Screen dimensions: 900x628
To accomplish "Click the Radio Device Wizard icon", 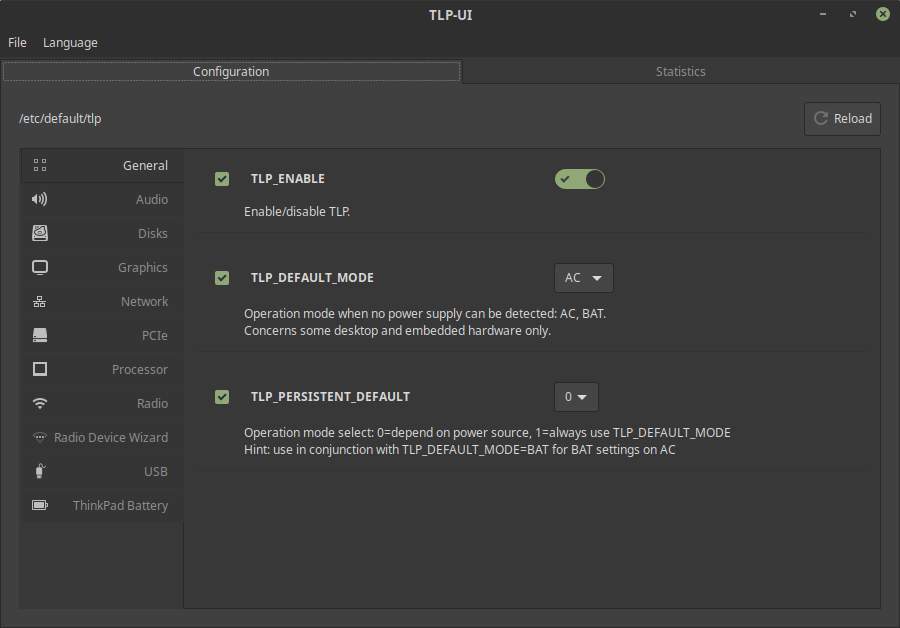I will (40, 437).
